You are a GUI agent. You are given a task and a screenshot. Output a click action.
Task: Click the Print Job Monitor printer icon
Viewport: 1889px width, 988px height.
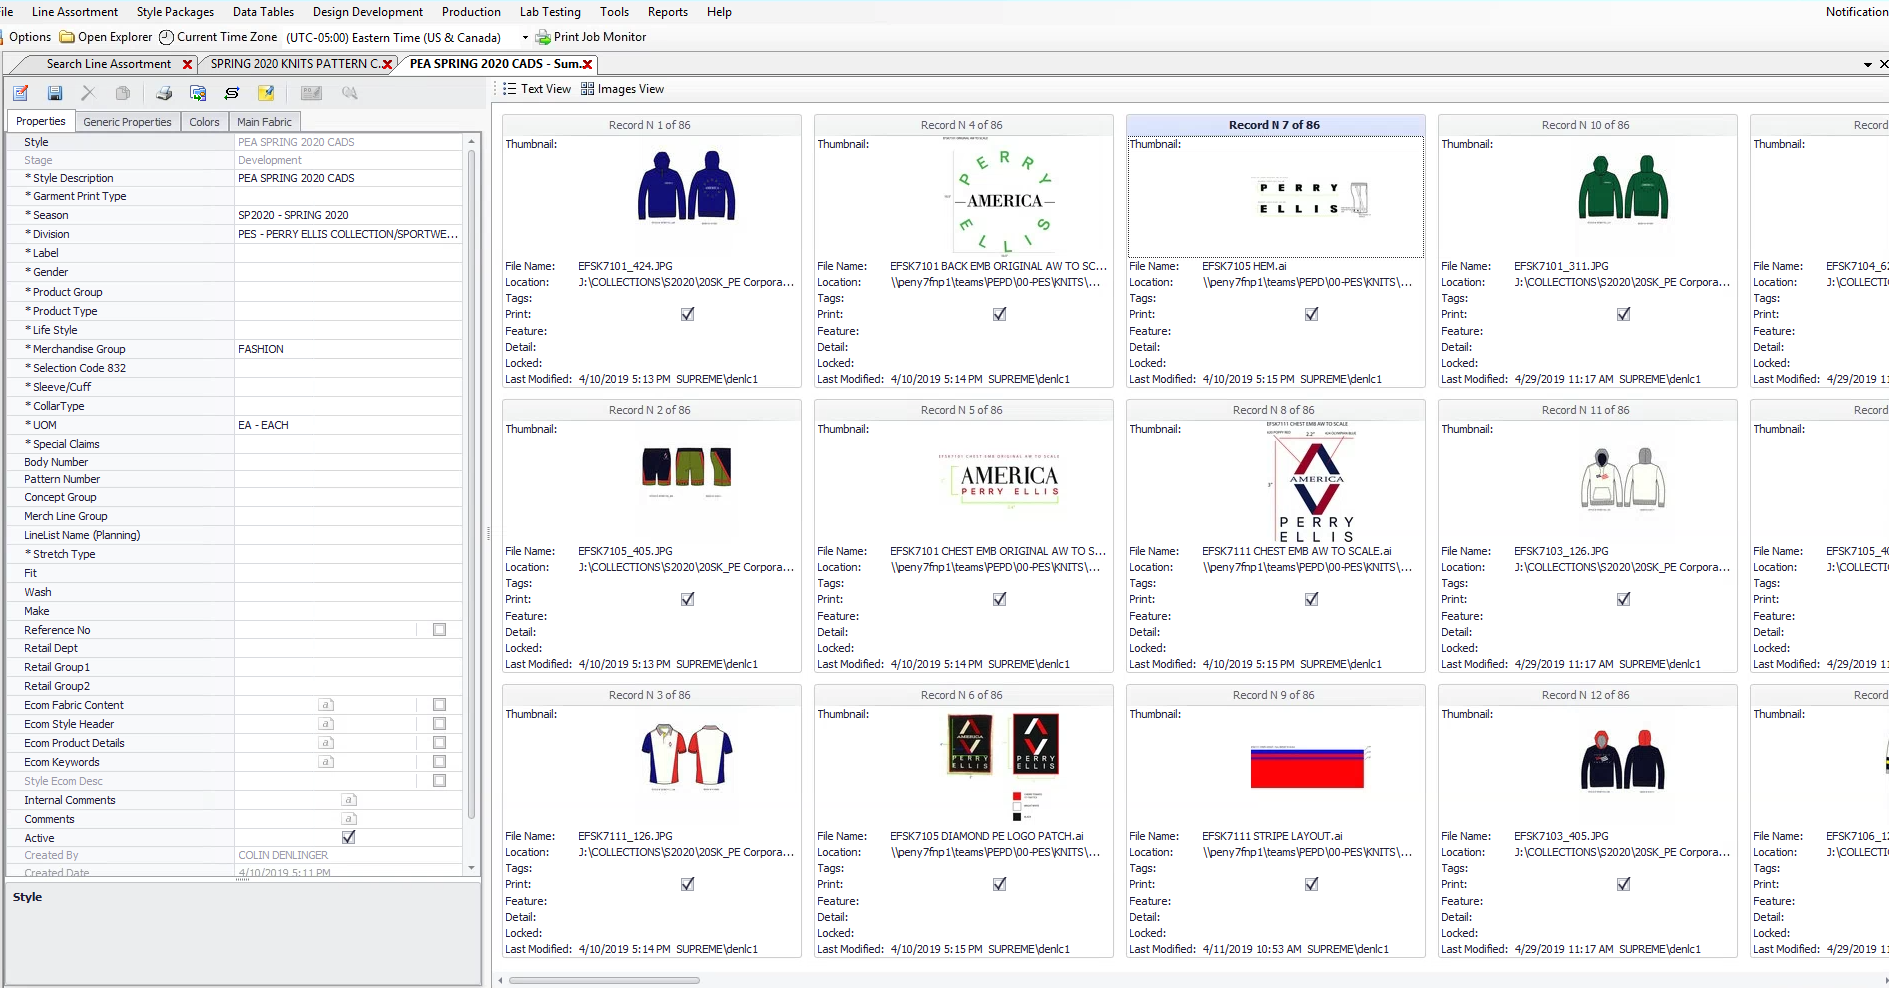click(543, 37)
